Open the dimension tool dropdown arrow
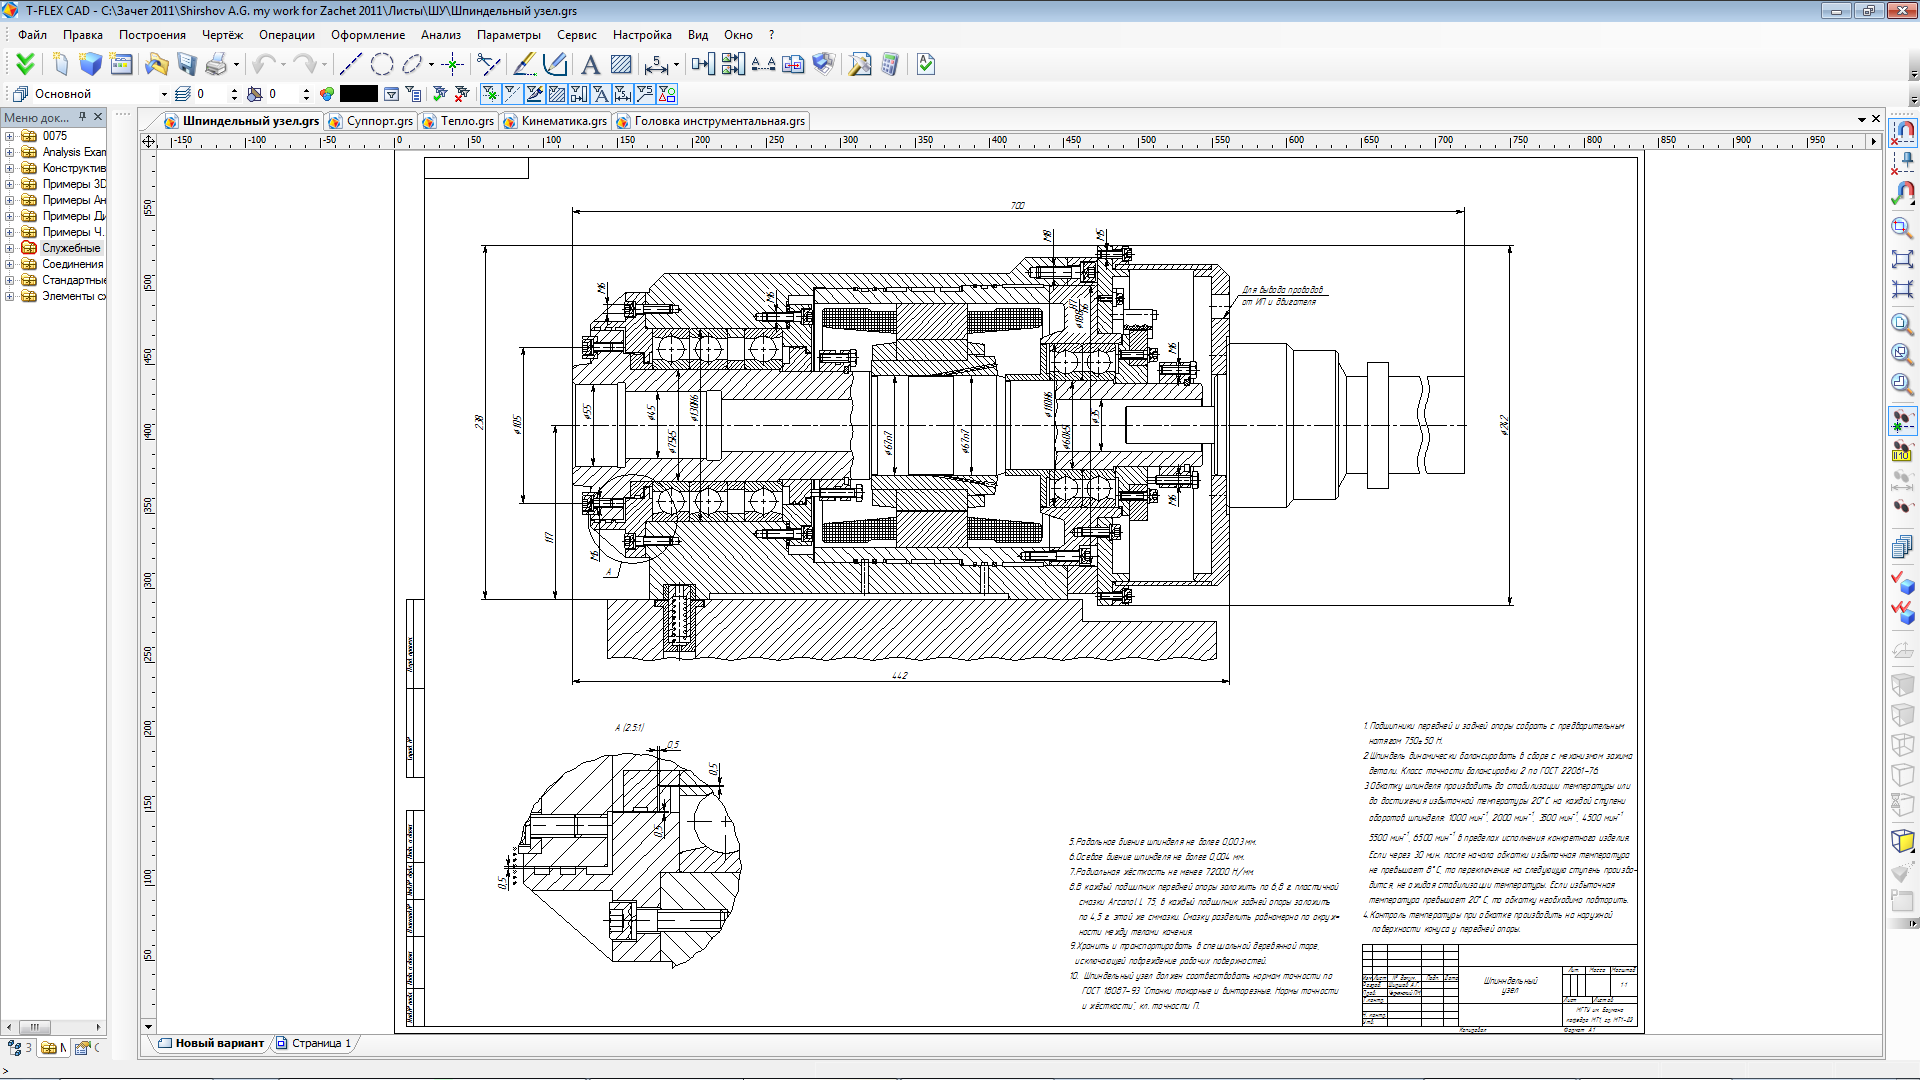 point(676,64)
